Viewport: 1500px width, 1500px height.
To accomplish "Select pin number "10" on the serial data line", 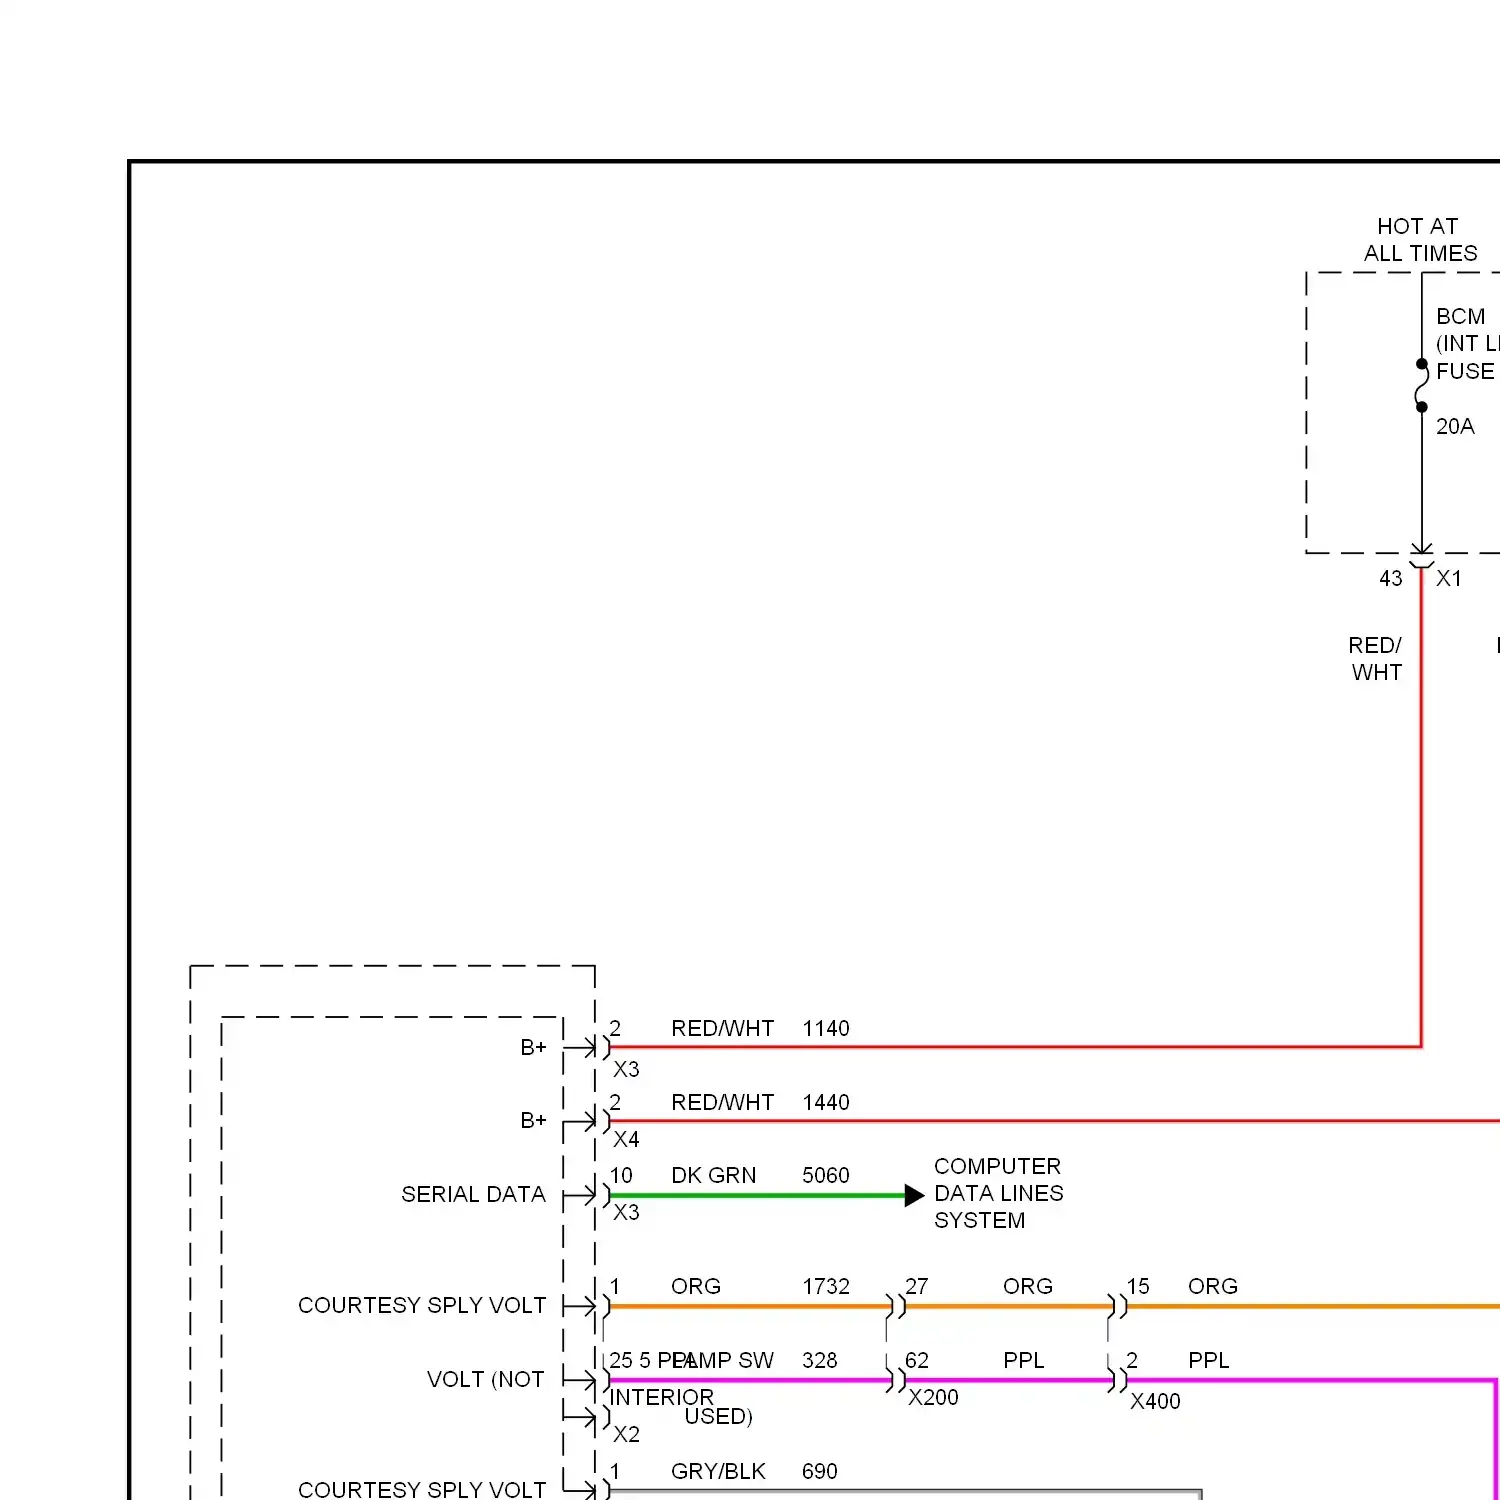I will [x=621, y=1175].
